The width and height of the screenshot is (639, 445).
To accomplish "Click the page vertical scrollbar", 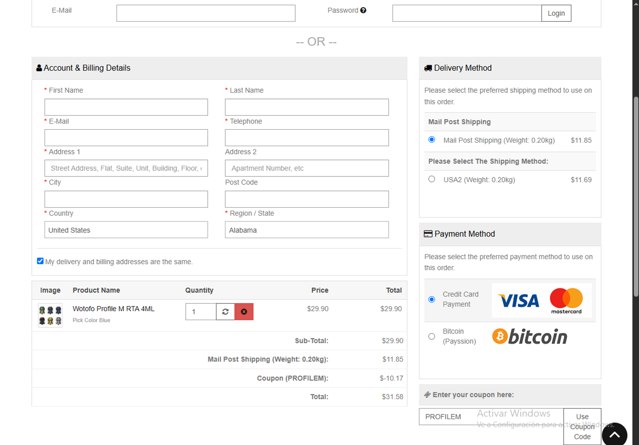I will tap(636, 196).
